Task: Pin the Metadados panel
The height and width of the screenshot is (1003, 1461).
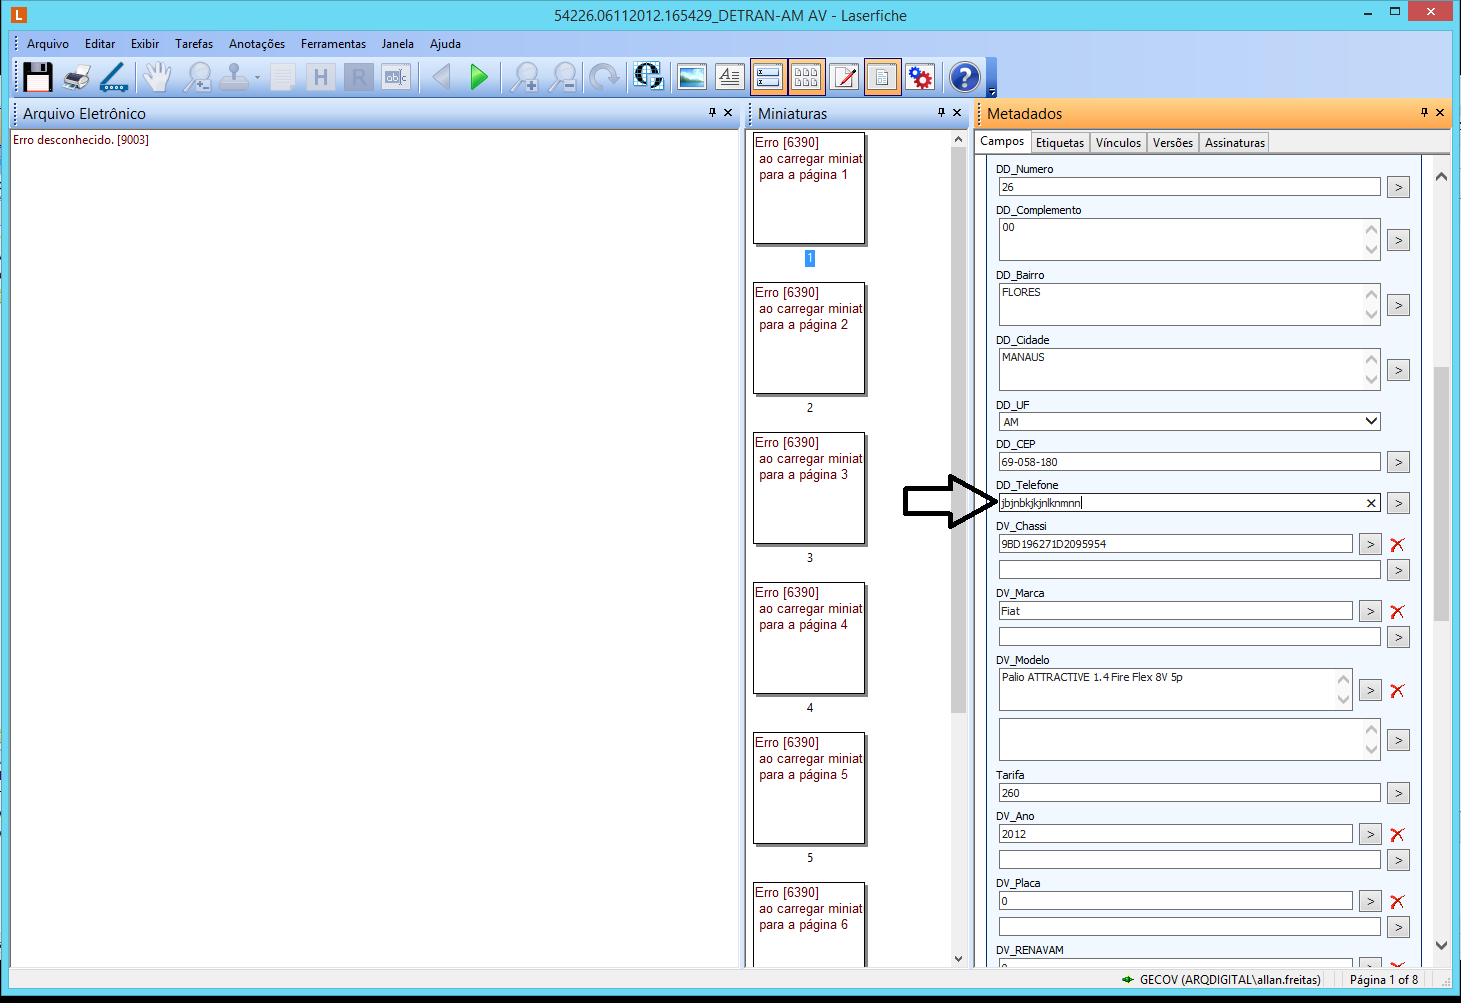Action: coord(1424,113)
